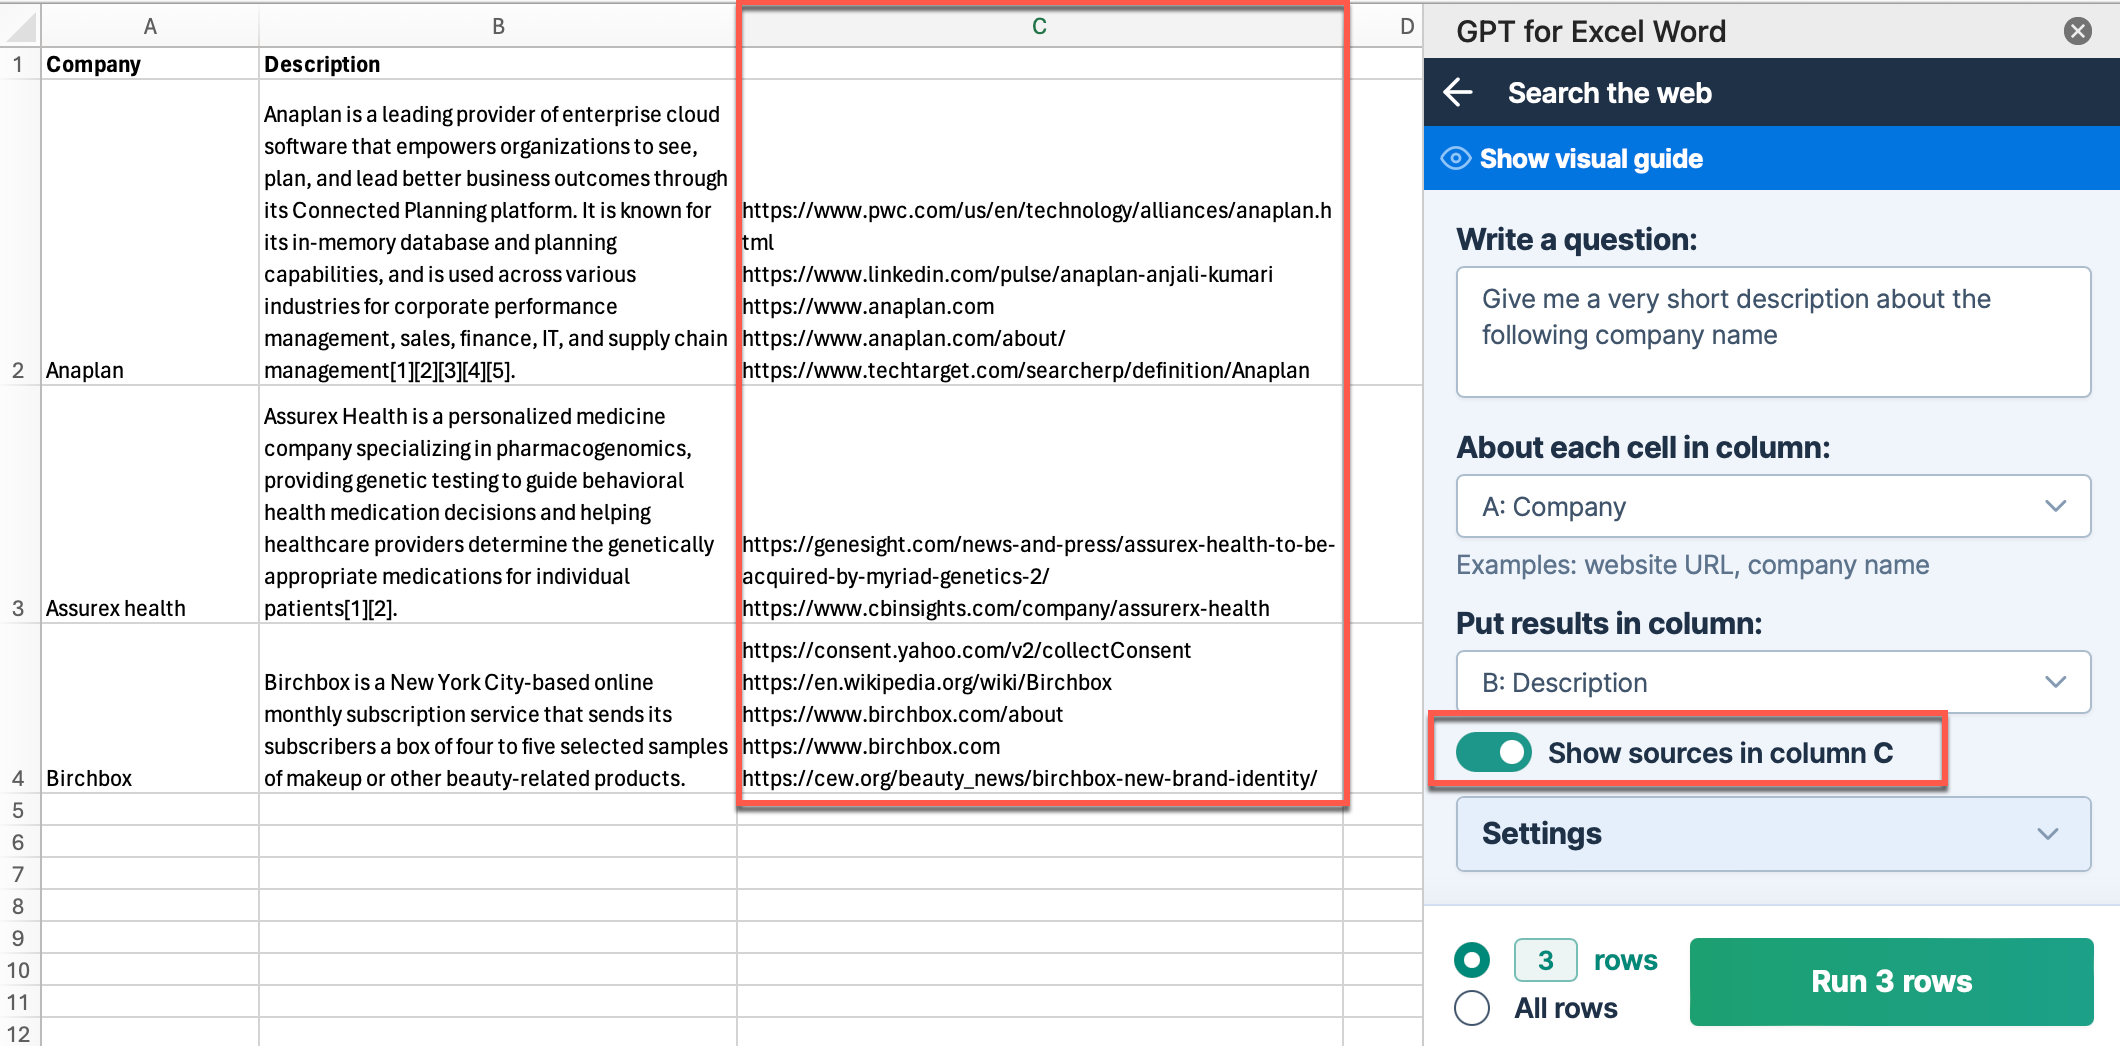Viewport: 2120px width, 1046px height.
Task: Click the rows count number field
Action: 1545,961
